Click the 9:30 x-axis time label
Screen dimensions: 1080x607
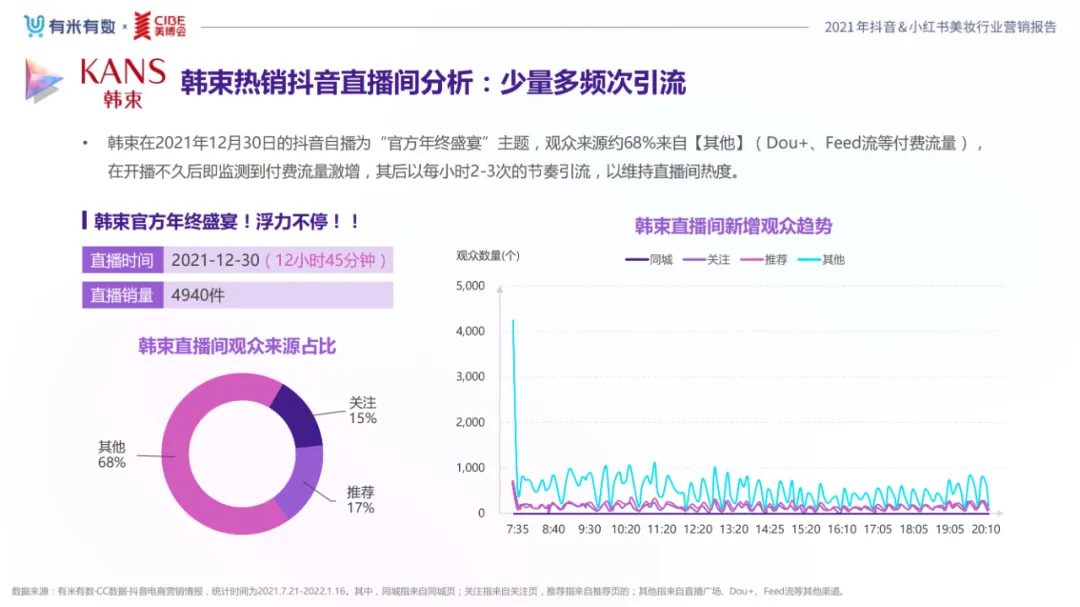589,529
